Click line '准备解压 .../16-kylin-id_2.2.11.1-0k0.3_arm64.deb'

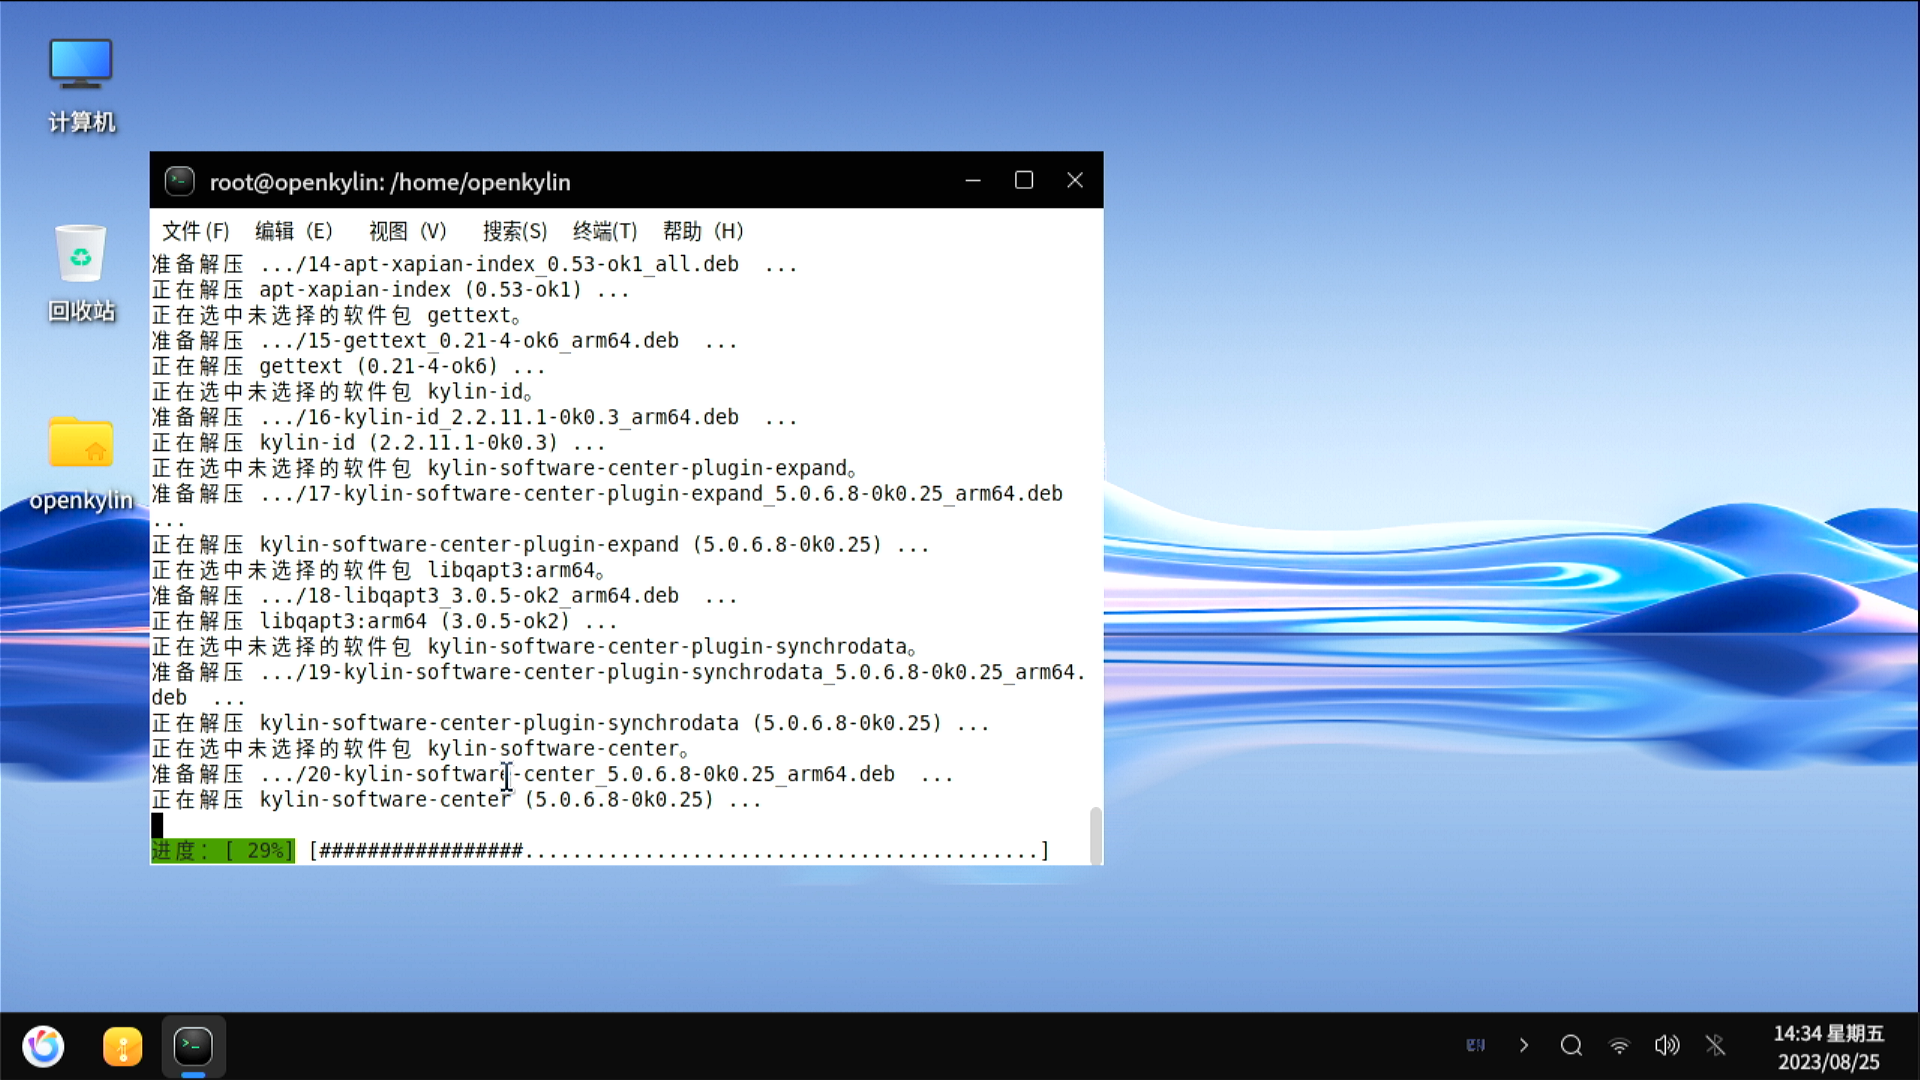point(474,417)
